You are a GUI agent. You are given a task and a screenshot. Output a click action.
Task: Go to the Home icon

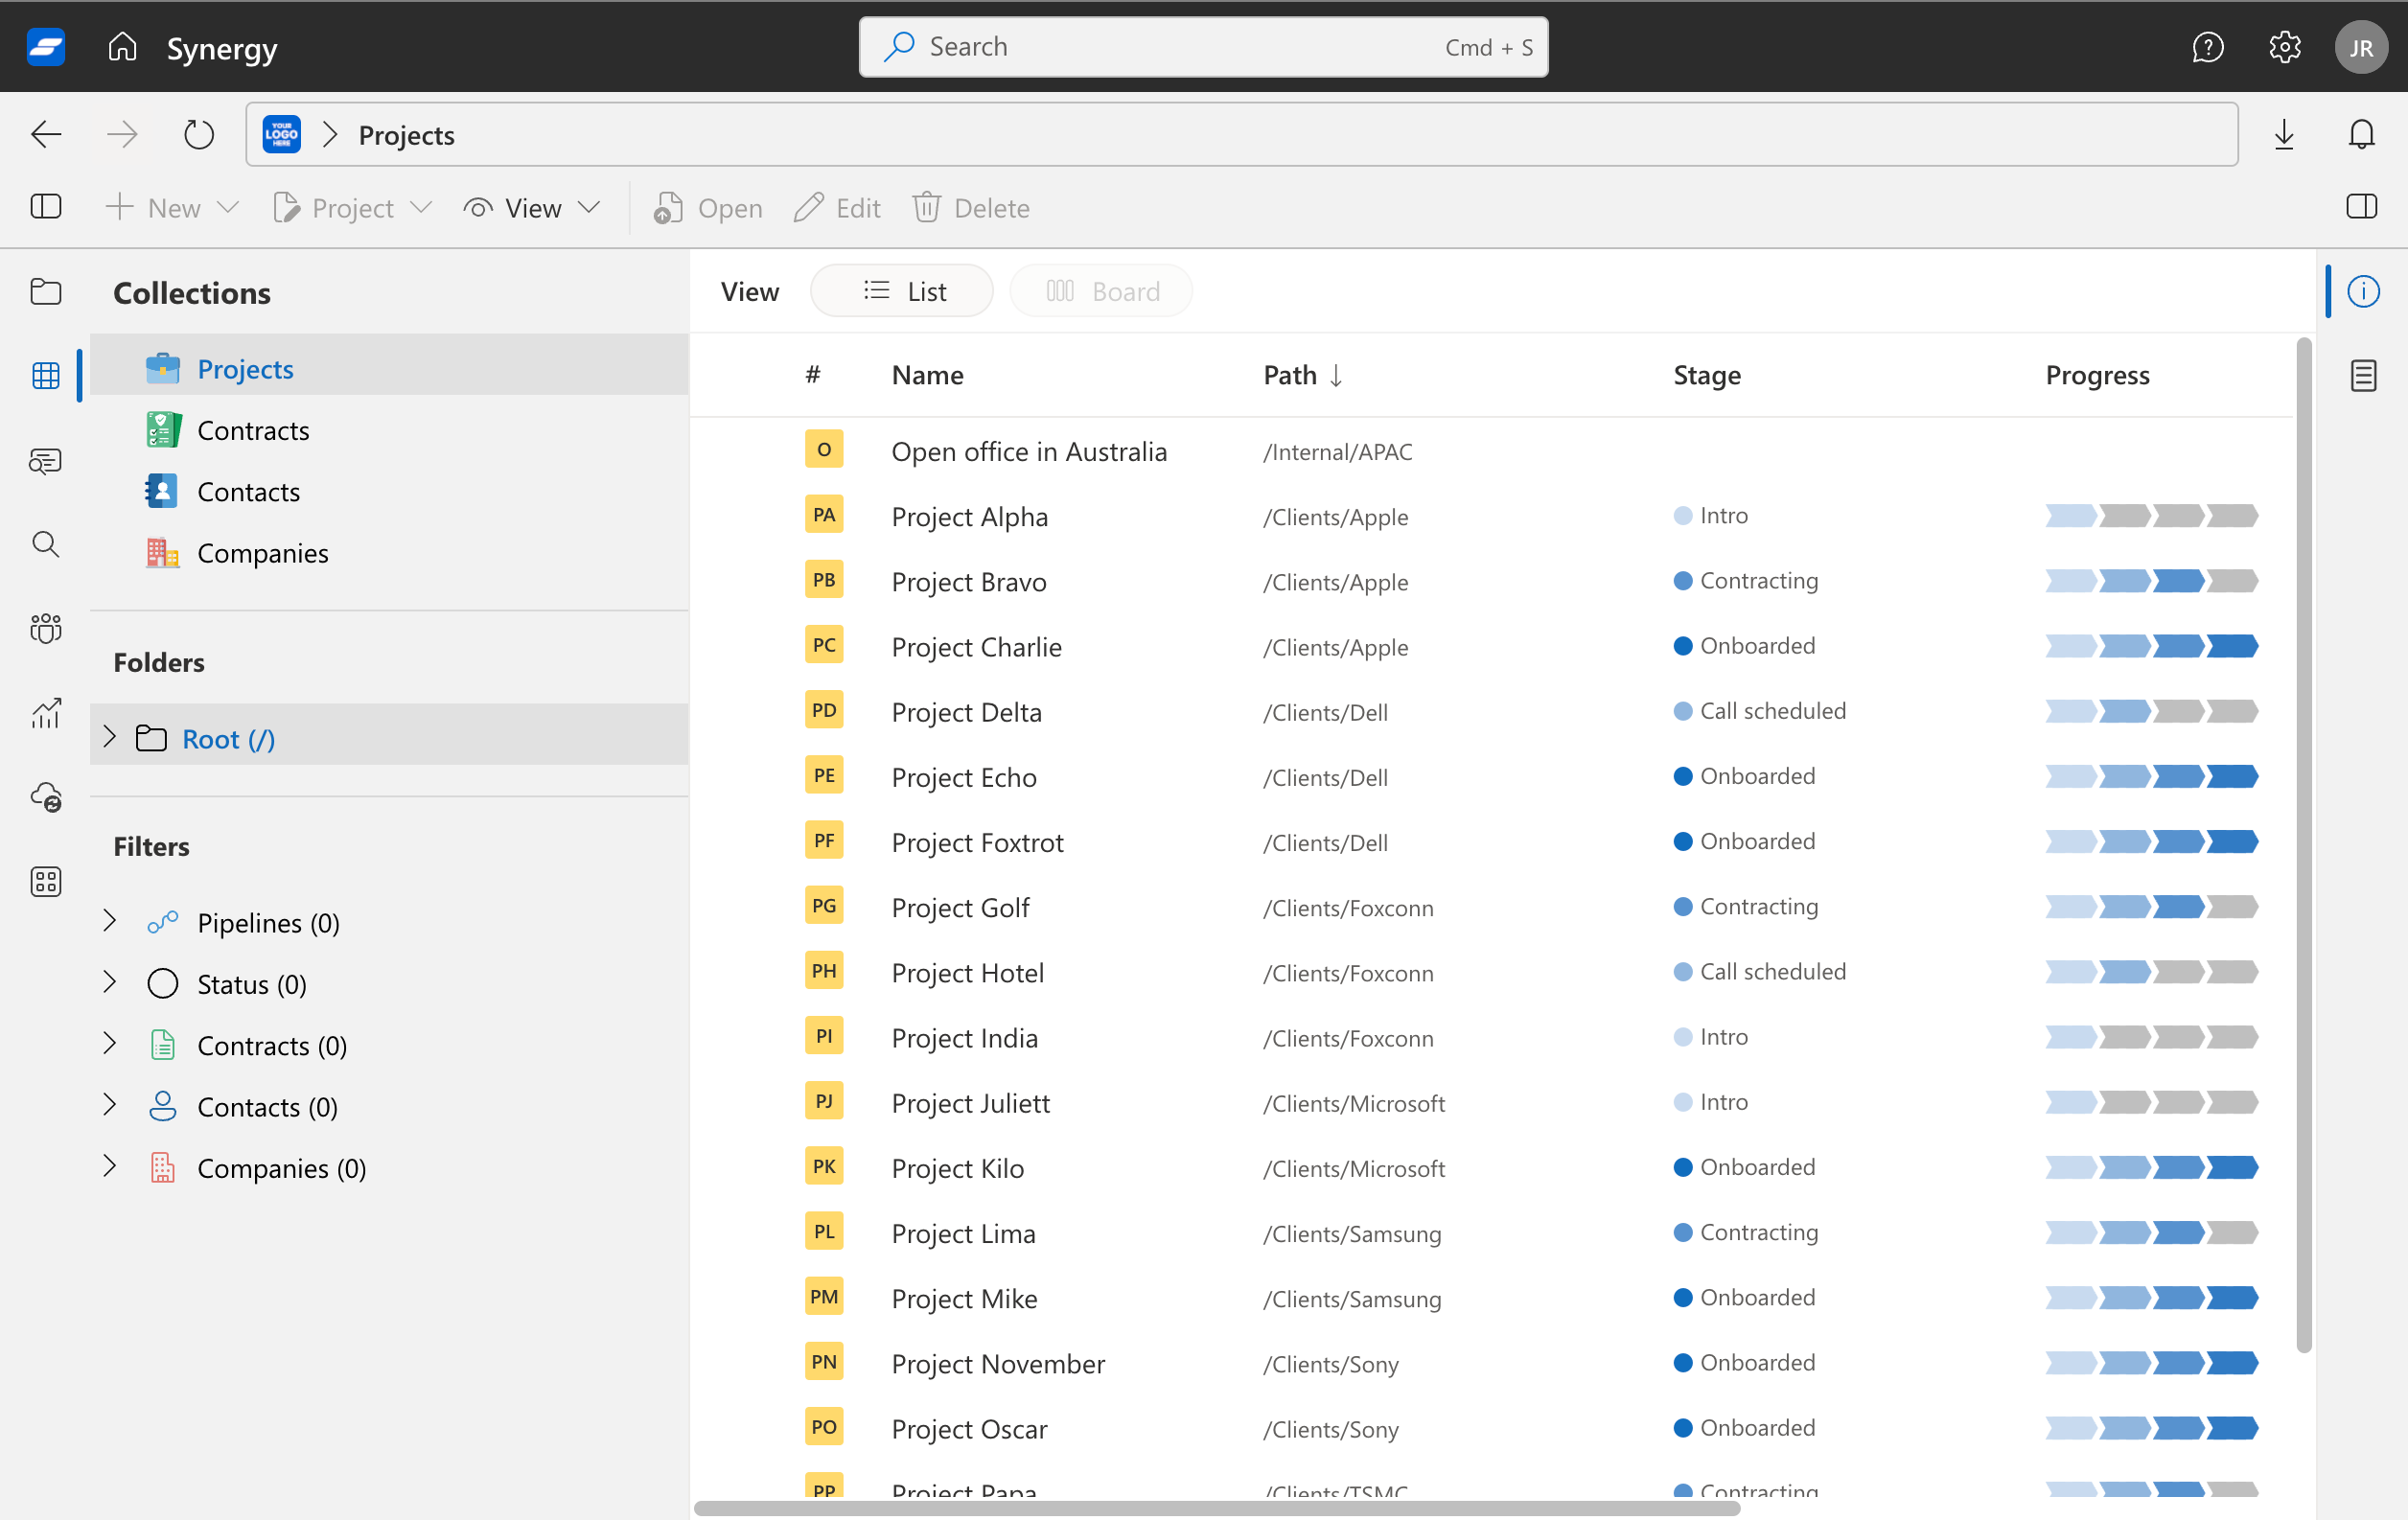pos(122,47)
